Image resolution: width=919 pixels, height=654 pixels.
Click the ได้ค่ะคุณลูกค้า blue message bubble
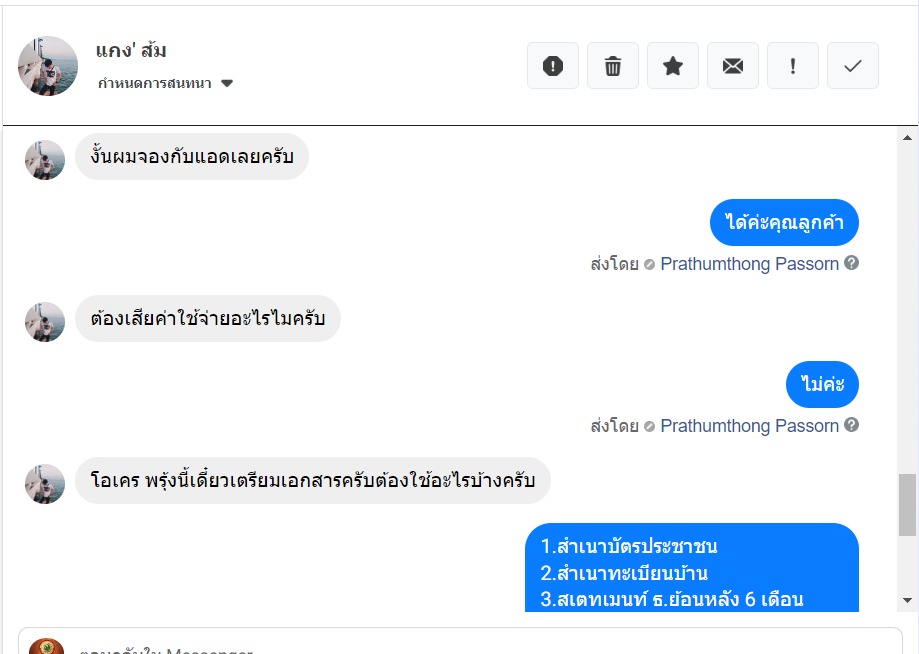[784, 222]
